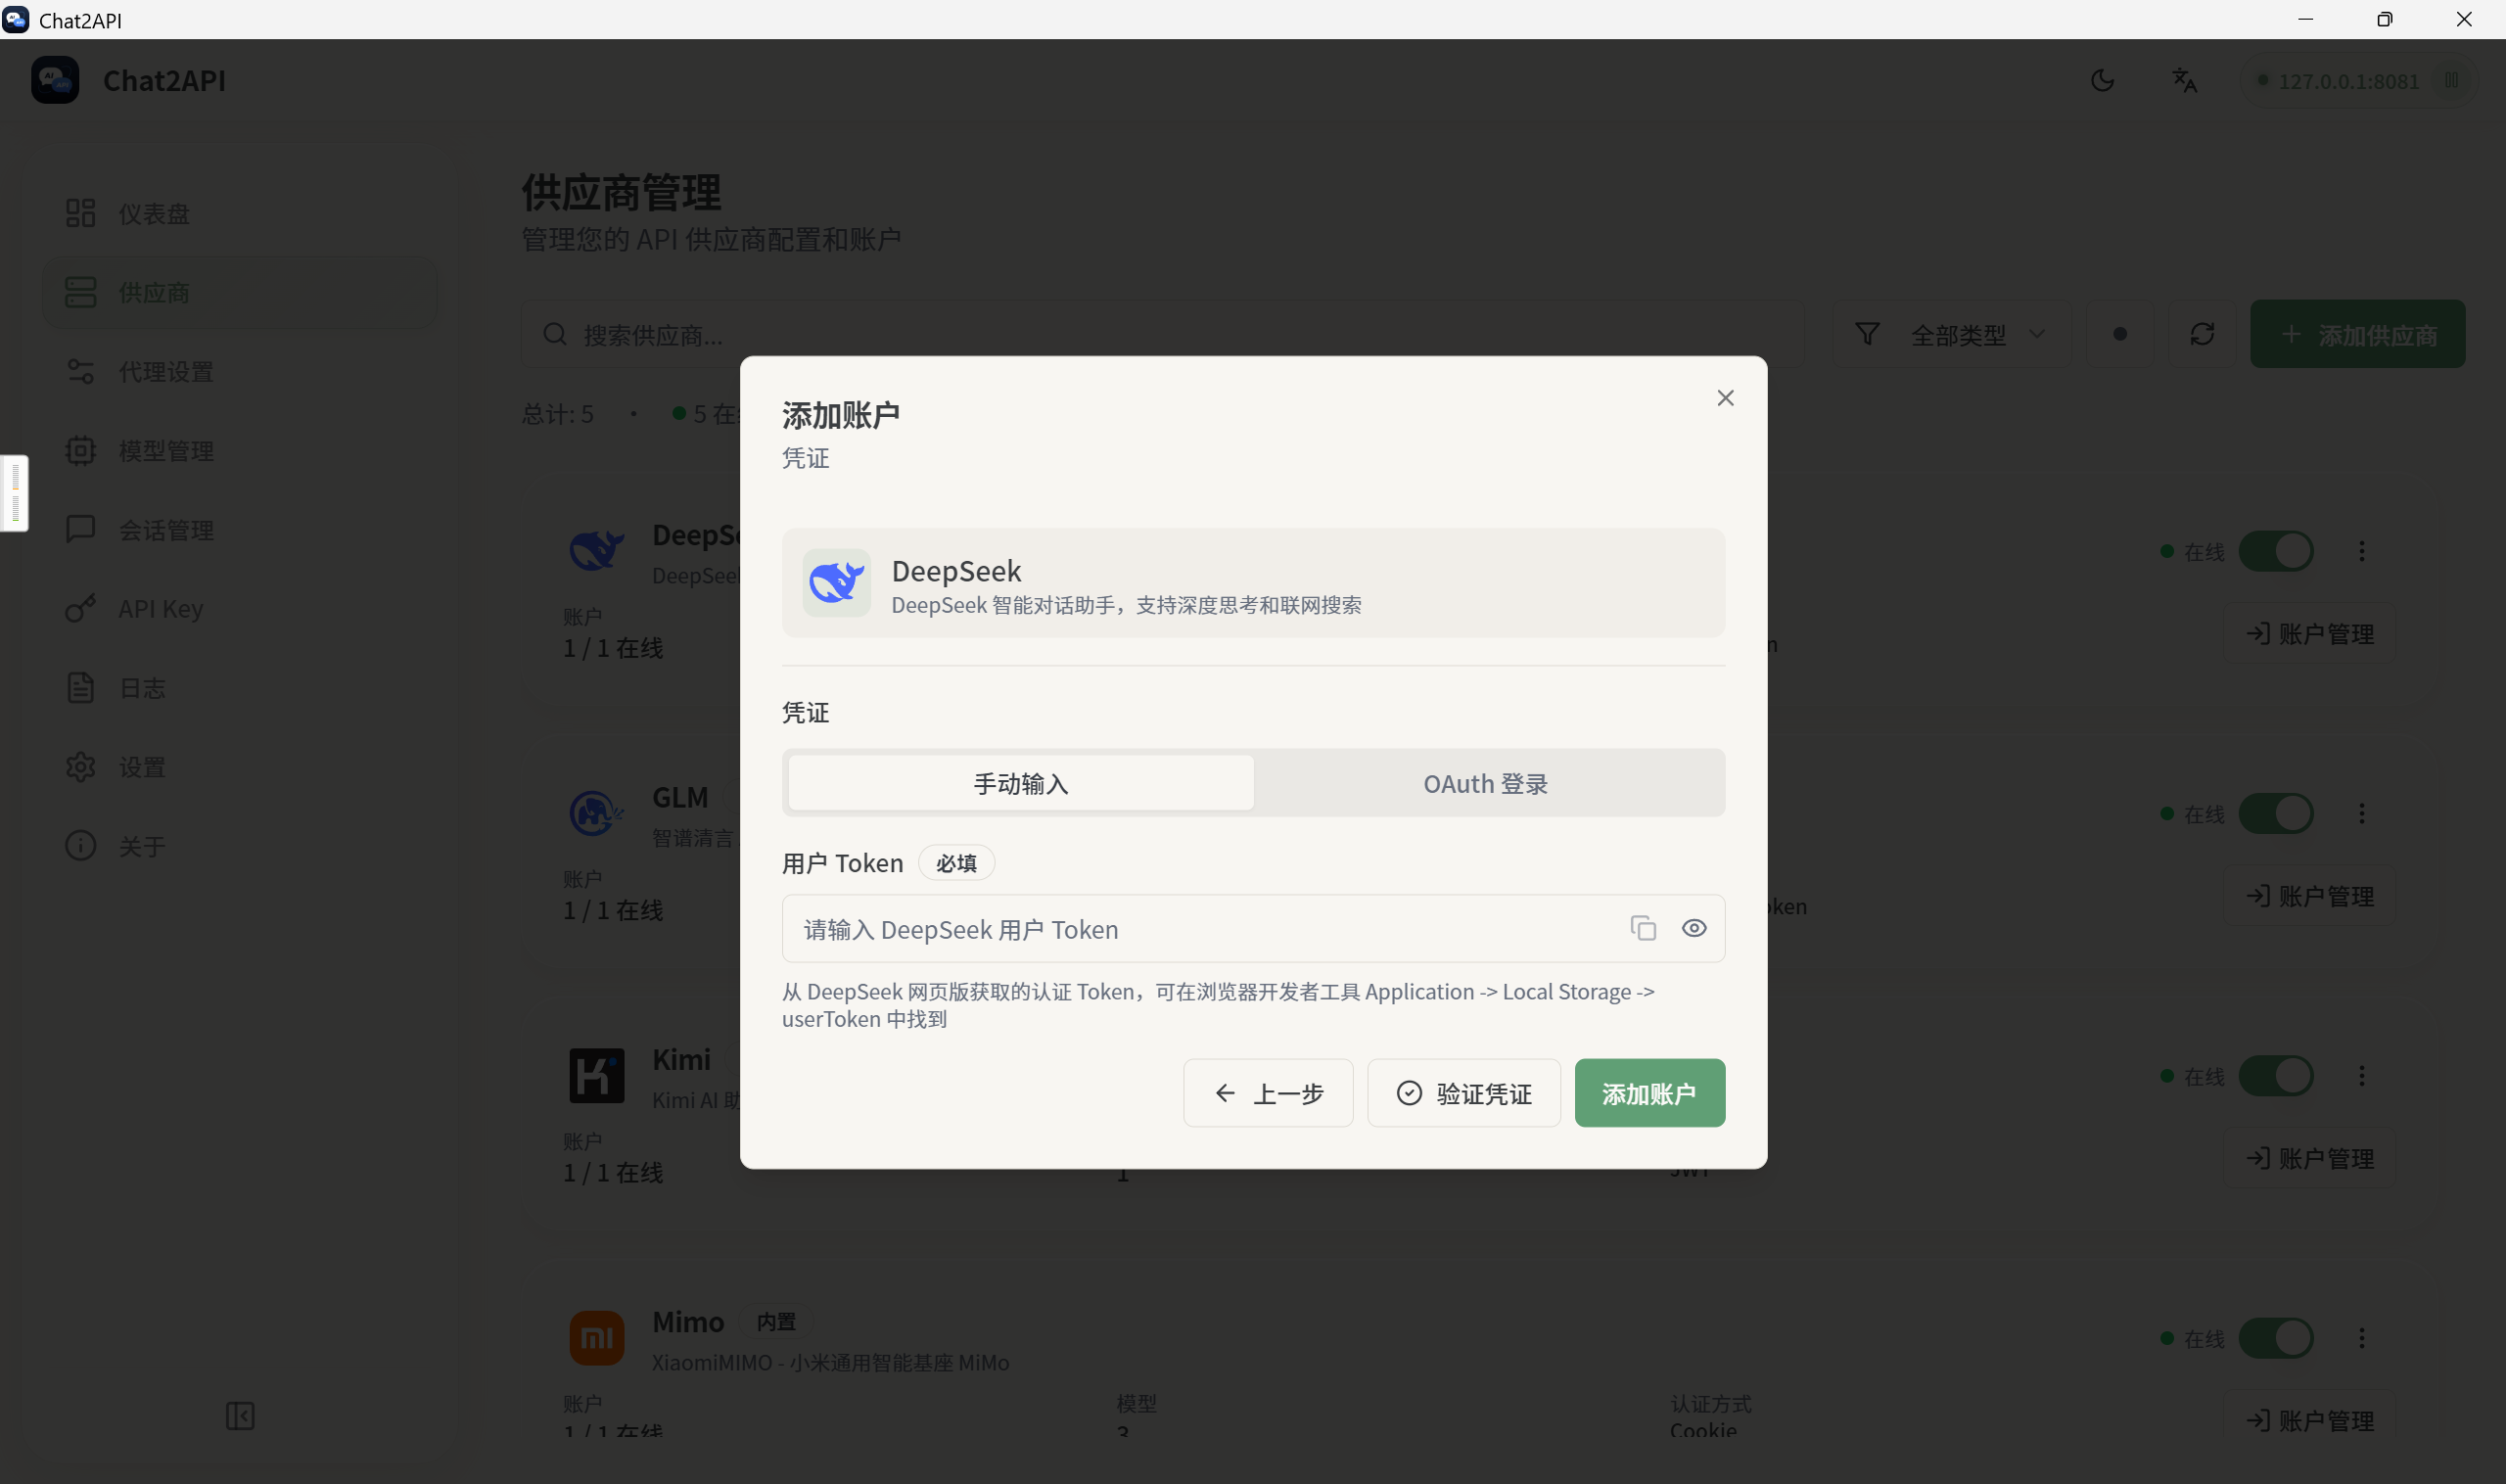This screenshot has height=1484, width=2506.
Task: Open 关于 in the sidebar
Action: 240,845
